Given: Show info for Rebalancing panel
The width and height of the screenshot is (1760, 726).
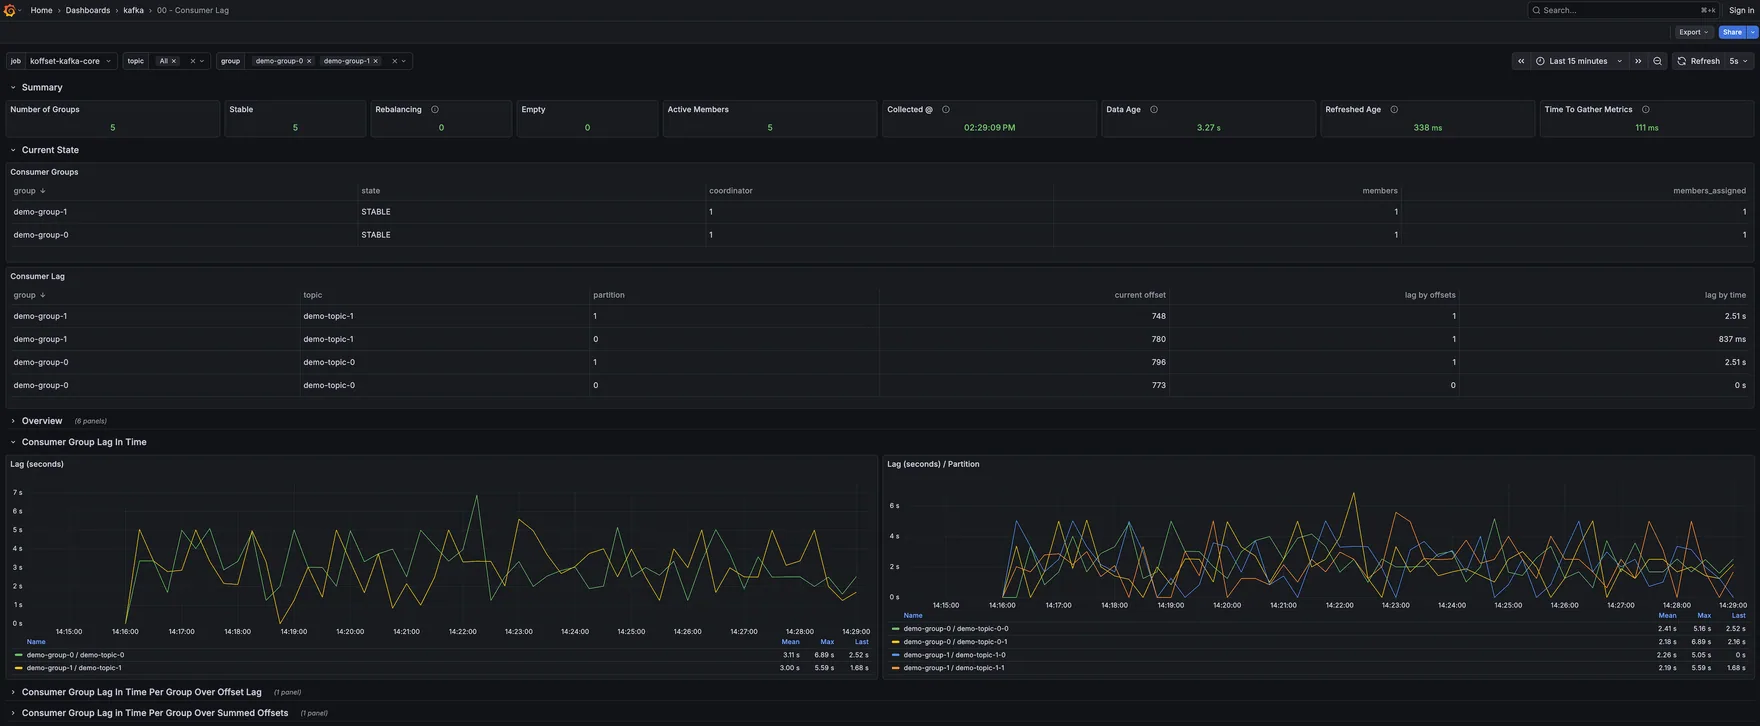Looking at the screenshot, I should tap(435, 109).
